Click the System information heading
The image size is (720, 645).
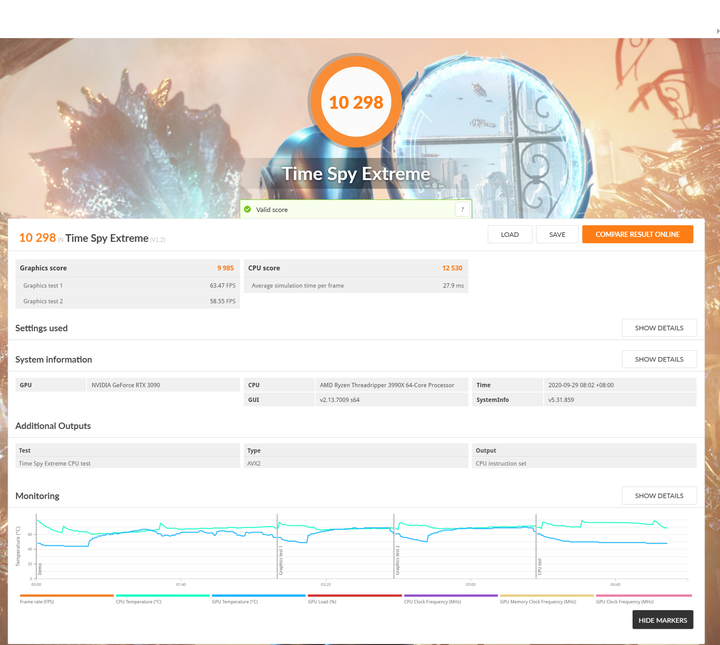pyautogui.click(x=53, y=359)
